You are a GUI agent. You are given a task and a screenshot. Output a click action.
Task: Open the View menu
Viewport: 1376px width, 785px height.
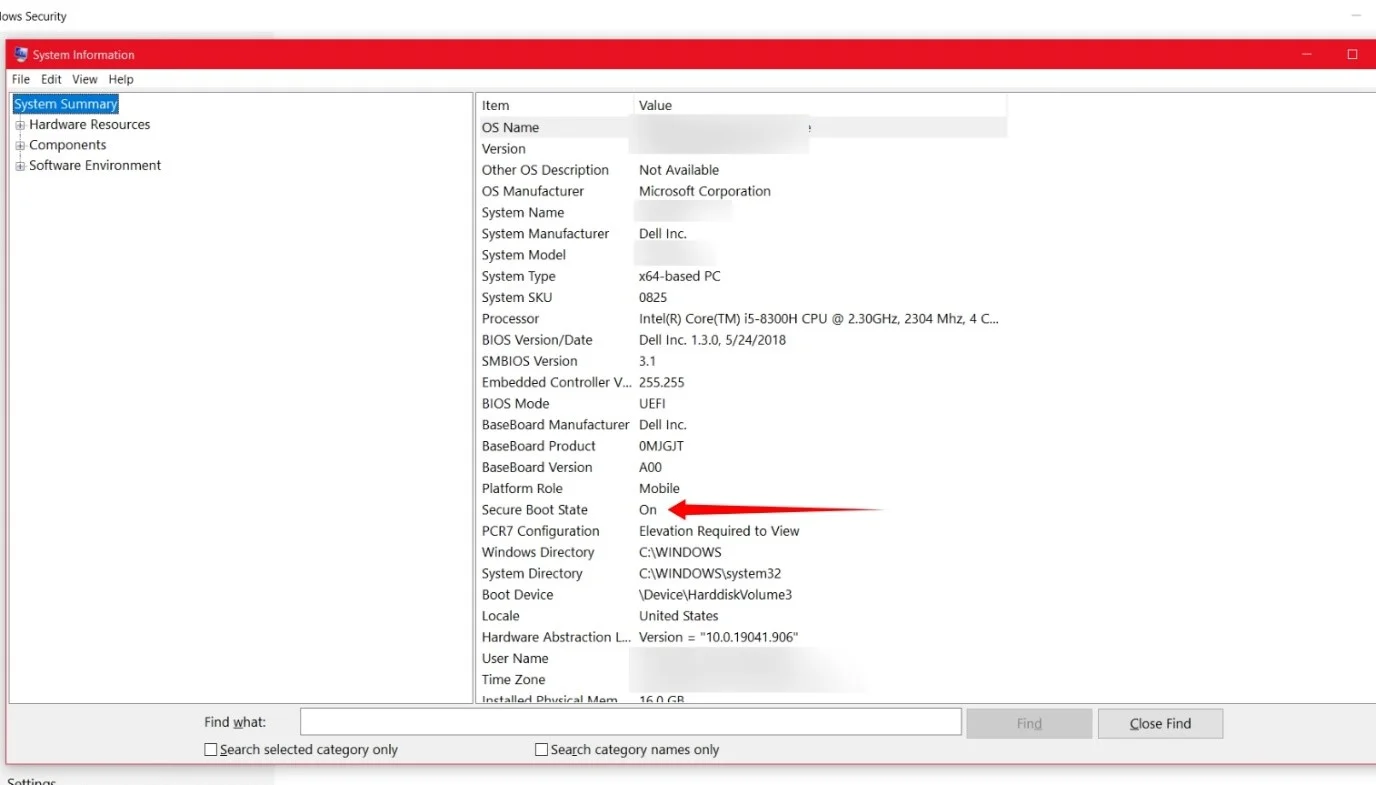(x=85, y=79)
